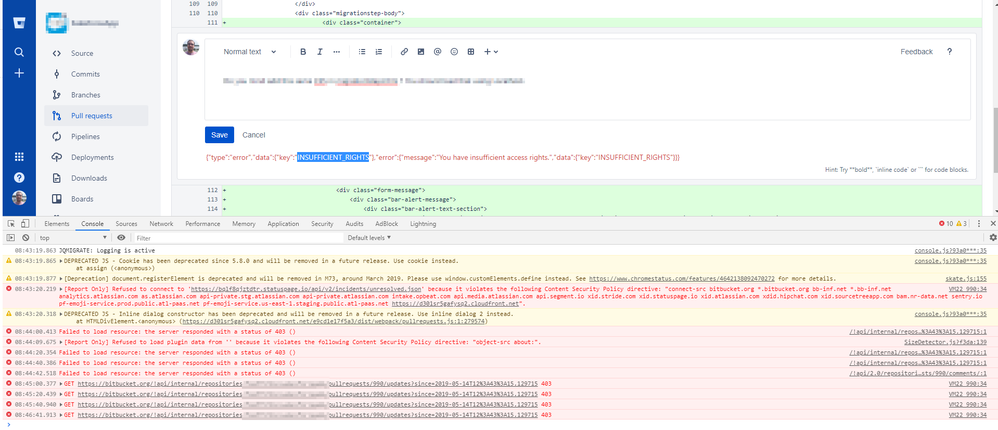The height and width of the screenshot is (430, 998).
Task: Click the DevTools inspect element icon
Action: click(11, 224)
